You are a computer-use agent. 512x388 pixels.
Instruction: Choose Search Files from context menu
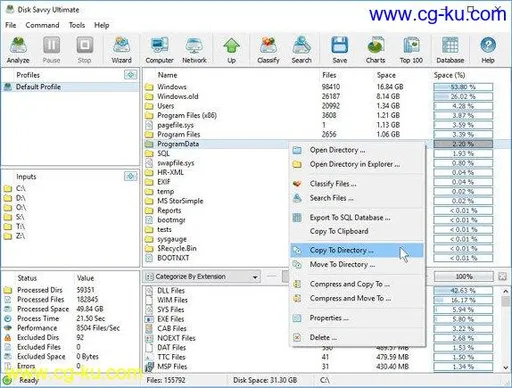pyautogui.click(x=357, y=198)
